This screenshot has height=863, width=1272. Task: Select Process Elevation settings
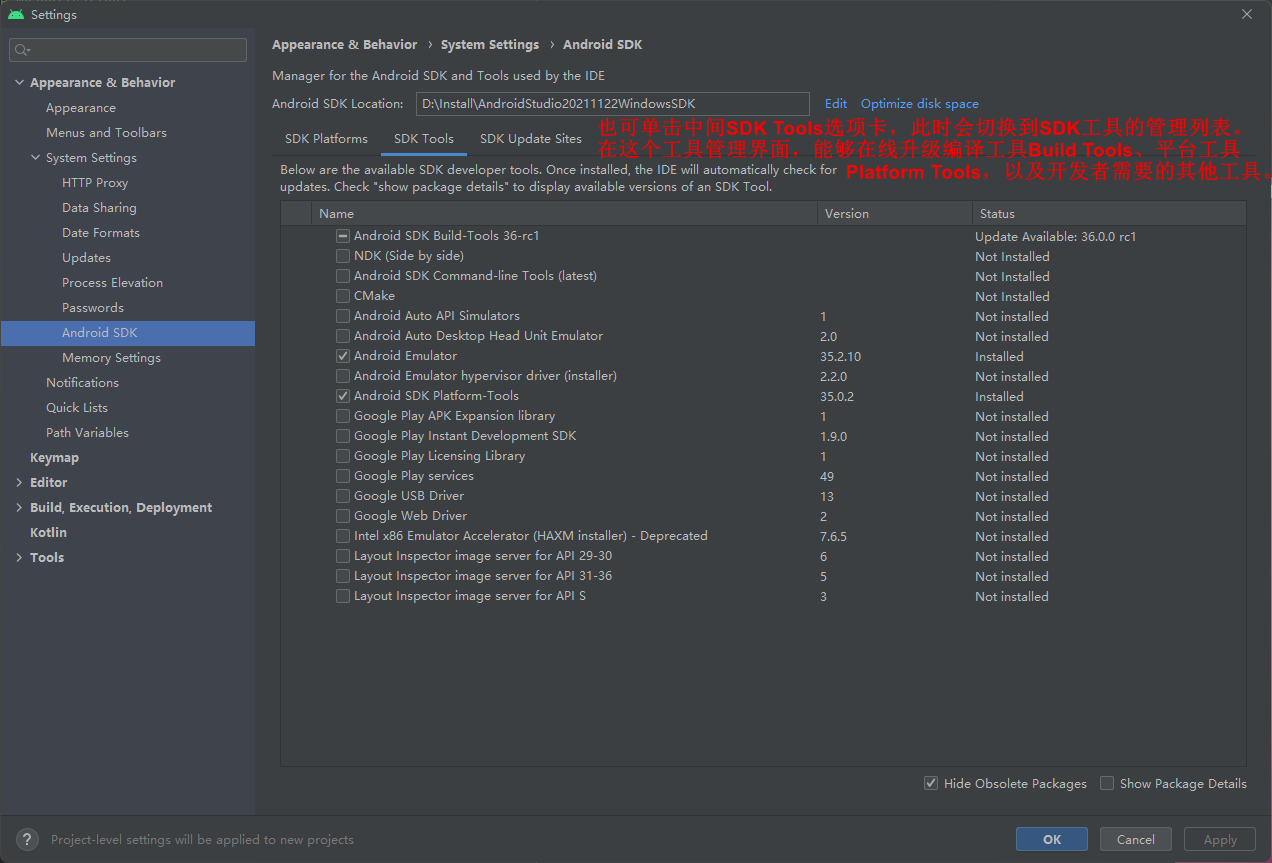112,283
